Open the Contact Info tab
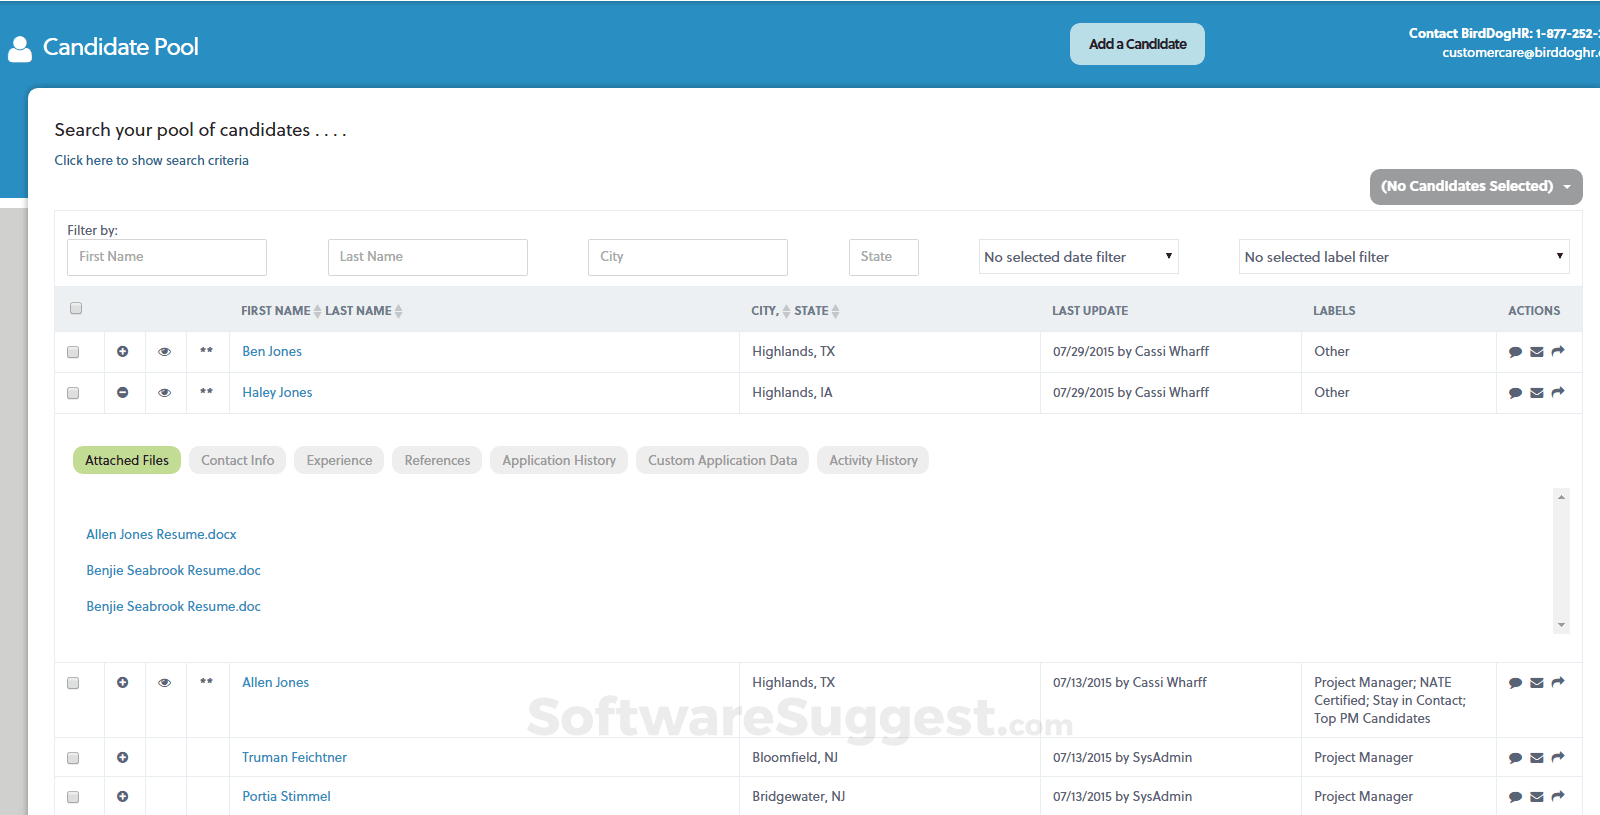The image size is (1600, 815). pos(238,460)
